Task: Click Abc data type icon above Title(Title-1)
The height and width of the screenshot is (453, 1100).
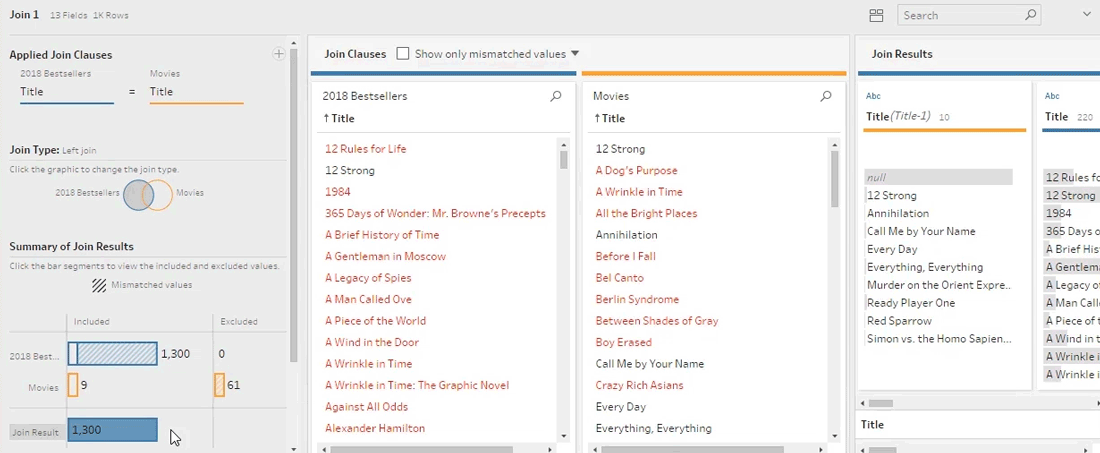Action: point(873,96)
